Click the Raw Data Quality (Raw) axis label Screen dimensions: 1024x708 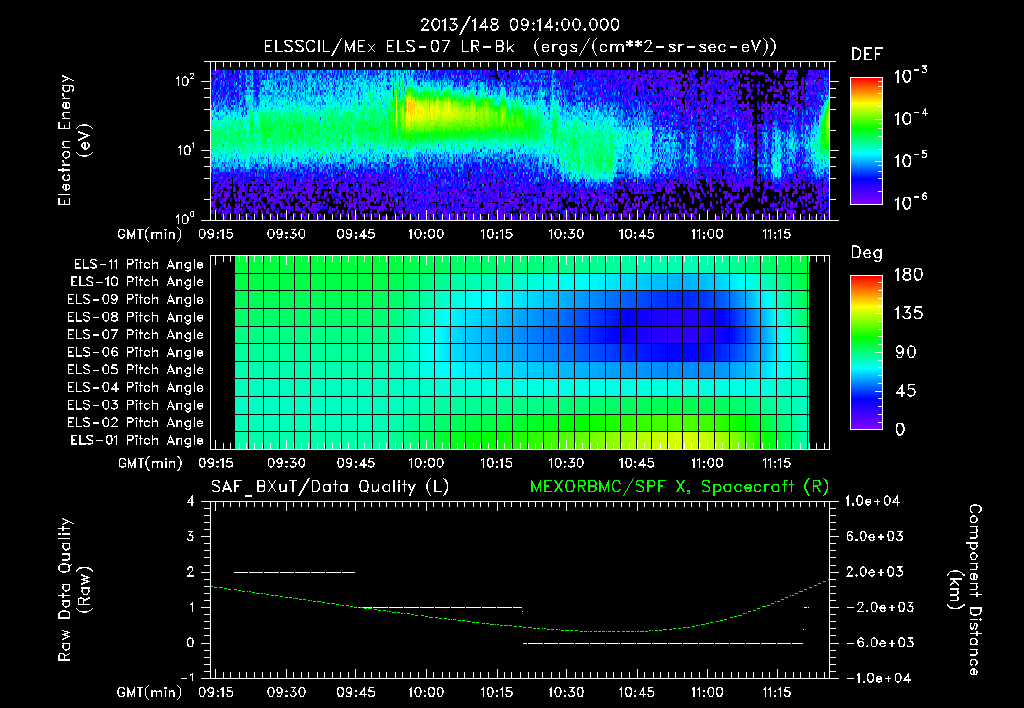[x=74, y=590]
